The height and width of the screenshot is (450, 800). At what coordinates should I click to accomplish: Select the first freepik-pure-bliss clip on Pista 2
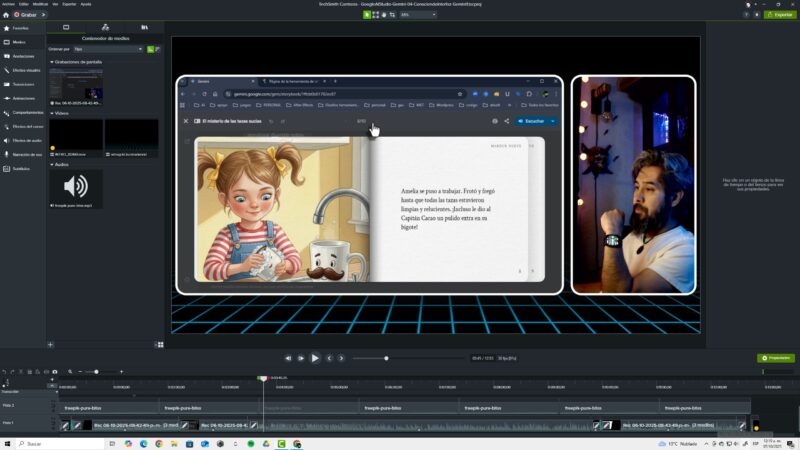(109, 408)
